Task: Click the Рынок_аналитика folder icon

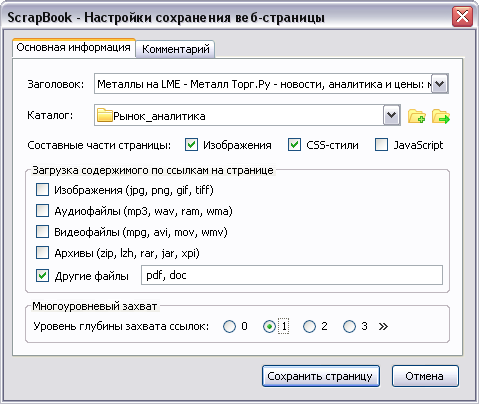Action: click(104, 115)
